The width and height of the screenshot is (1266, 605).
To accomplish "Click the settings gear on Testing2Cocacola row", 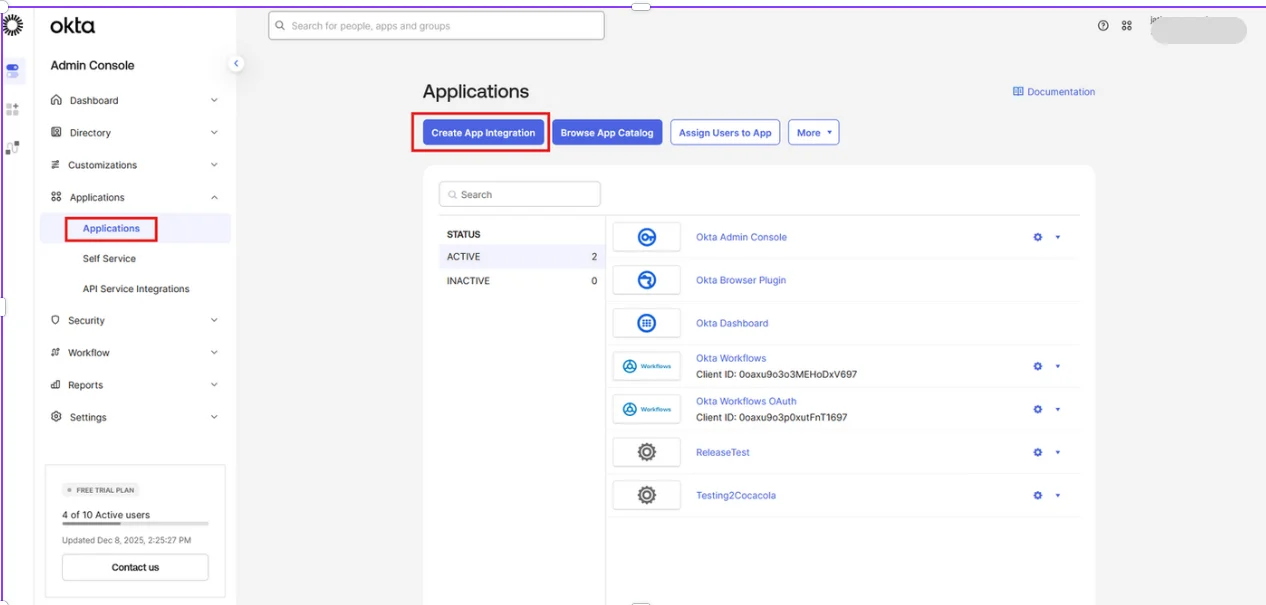I will pyautogui.click(x=1036, y=494).
